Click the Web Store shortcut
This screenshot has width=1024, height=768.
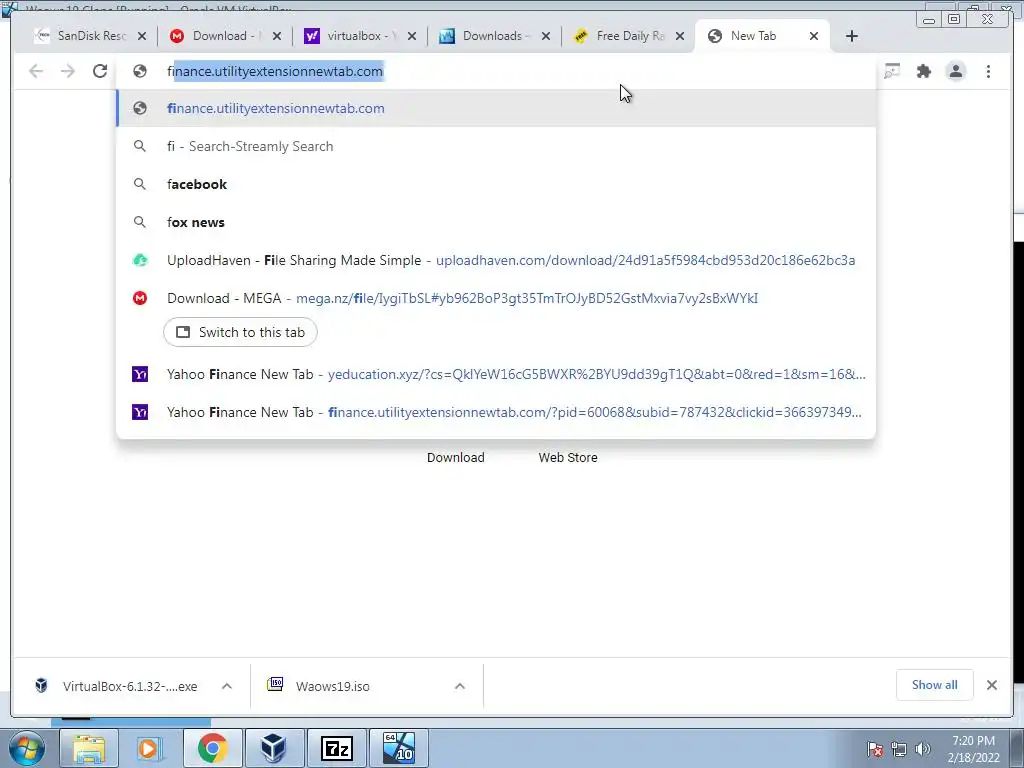click(568, 457)
